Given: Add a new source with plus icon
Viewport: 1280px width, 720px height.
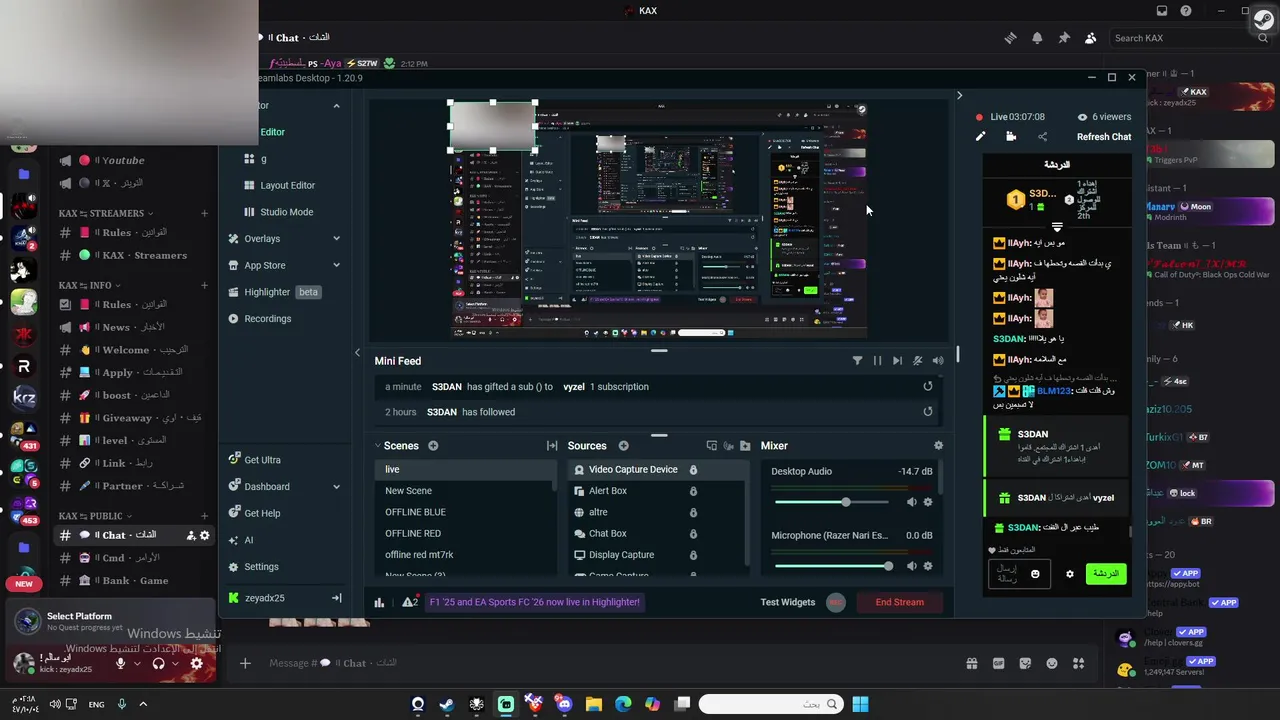Looking at the screenshot, I should click(x=623, y=446).
